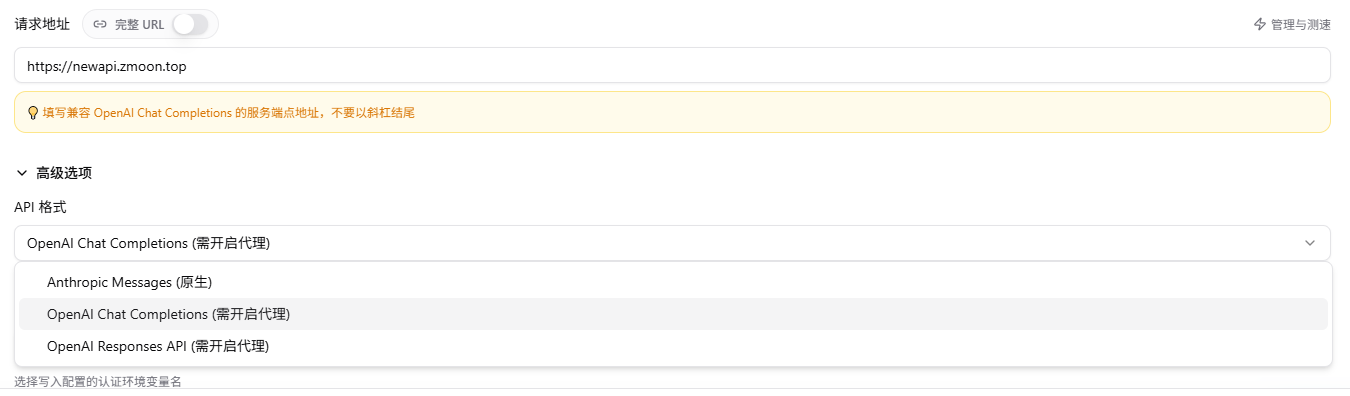Click the chain link icon beside 完整 URL

[100, 24]
